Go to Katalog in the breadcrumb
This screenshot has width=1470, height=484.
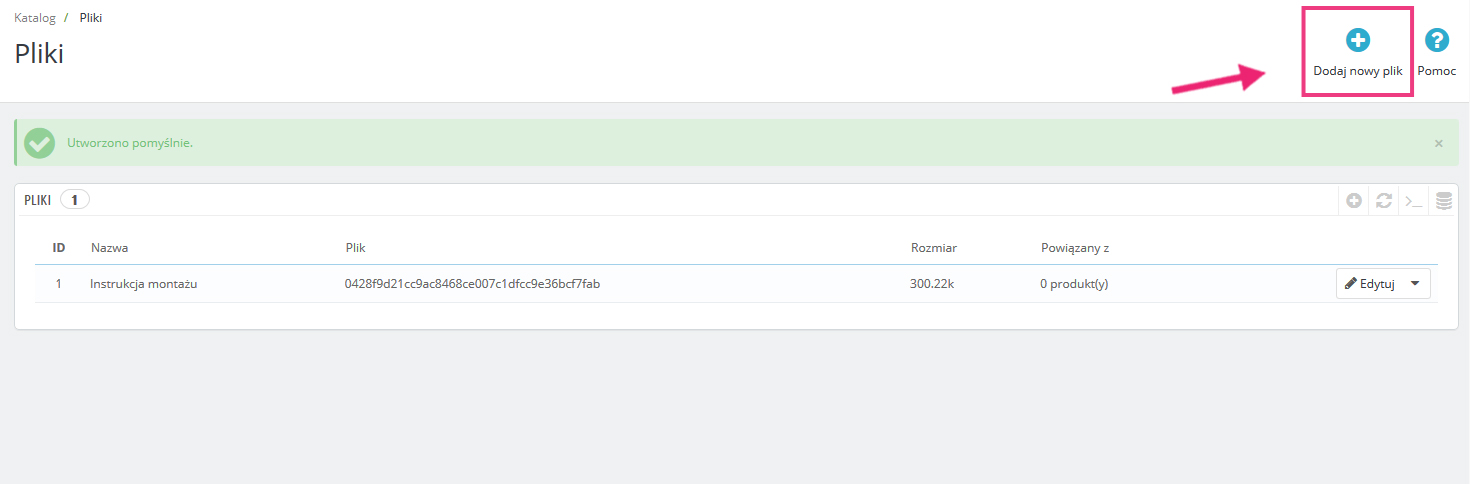(35, 18)
